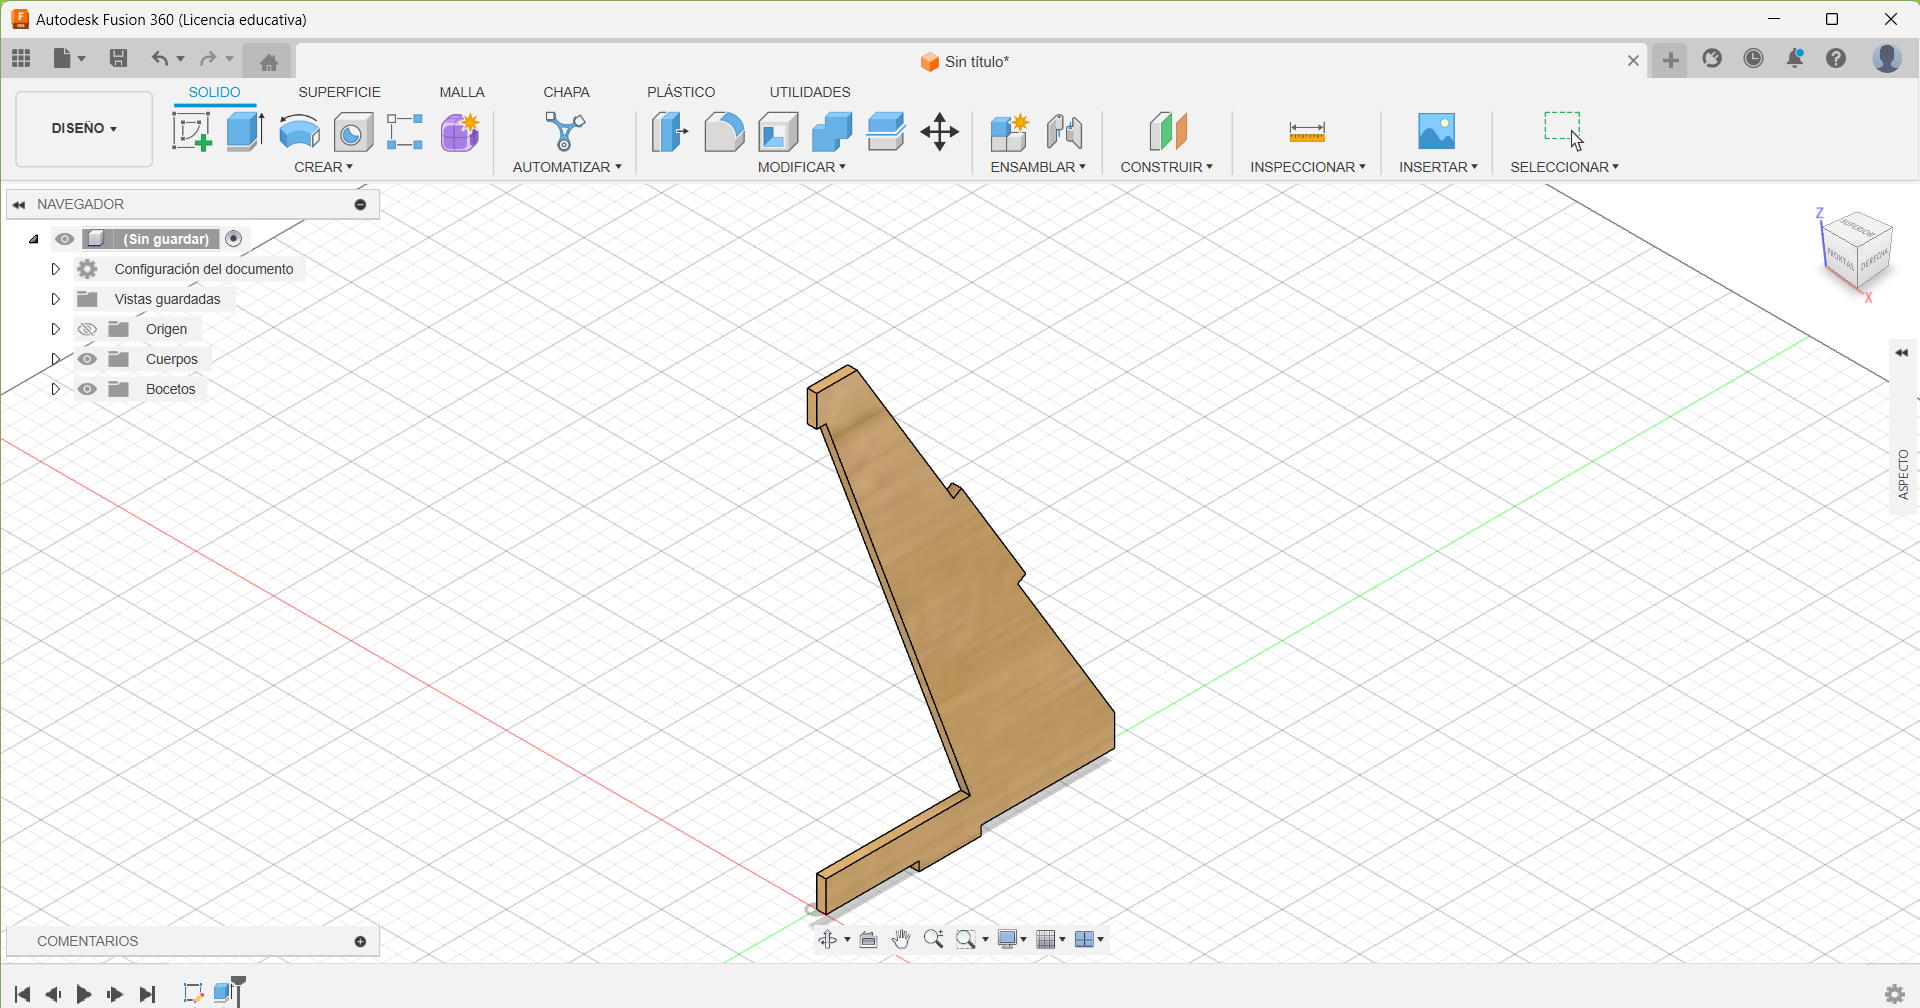Expand the Bocetos node
The image size is (1920, 1008).
[x=55, y=389]
